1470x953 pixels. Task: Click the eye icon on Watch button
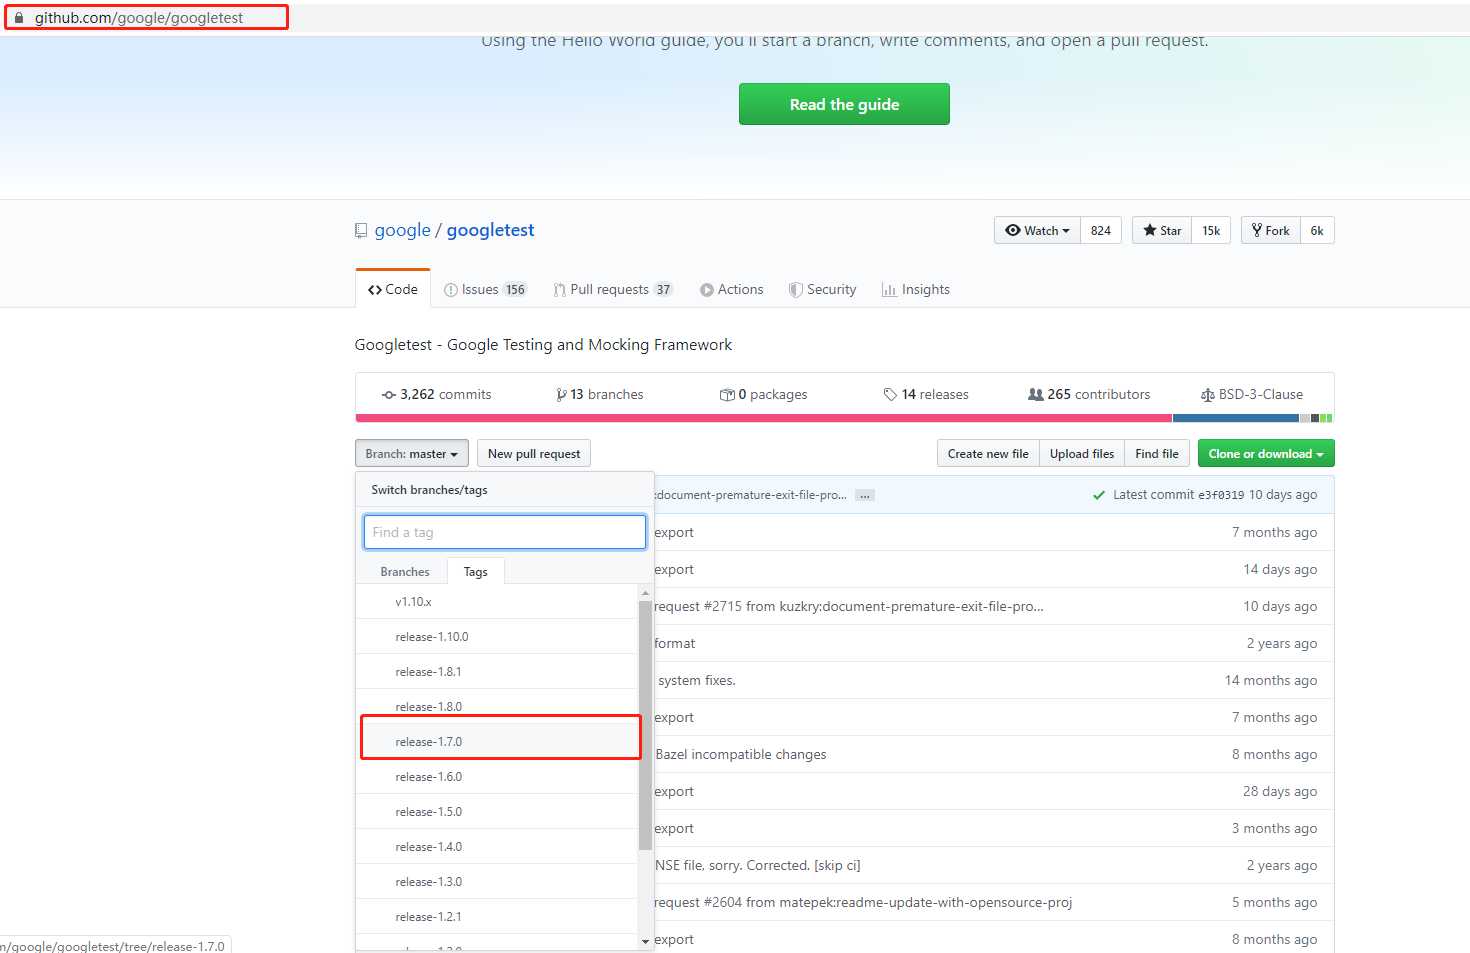point(1013,230)
